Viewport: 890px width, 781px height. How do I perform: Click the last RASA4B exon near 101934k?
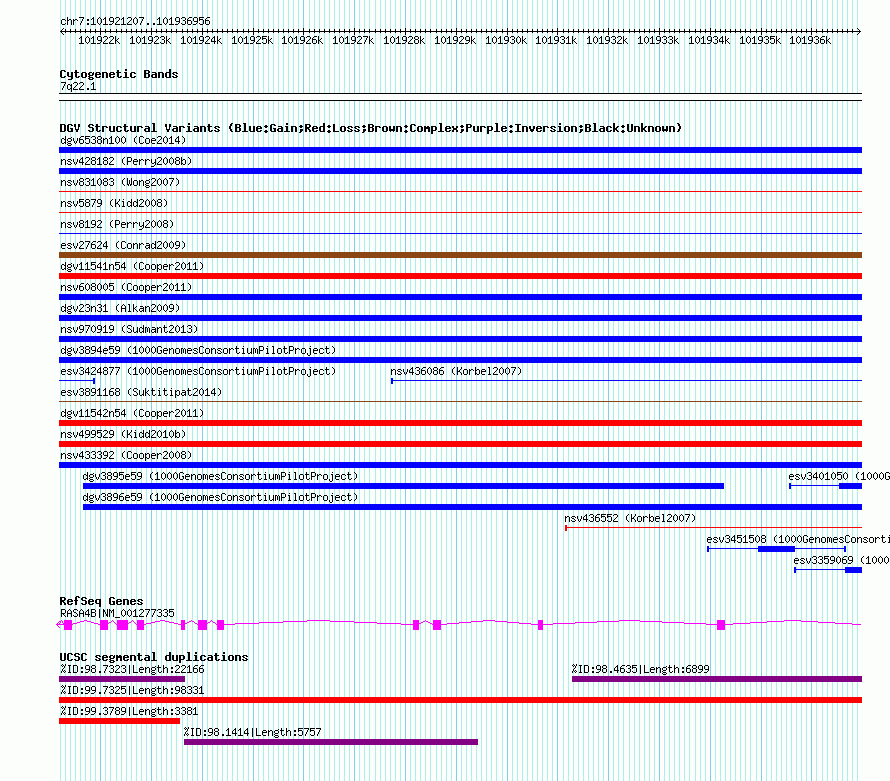click(x=721, y=625)
